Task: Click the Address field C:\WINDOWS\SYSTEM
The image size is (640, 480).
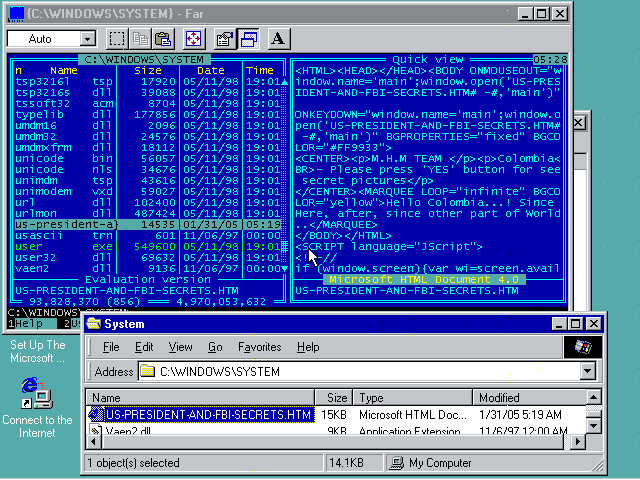Action: (x=359, y=371)
